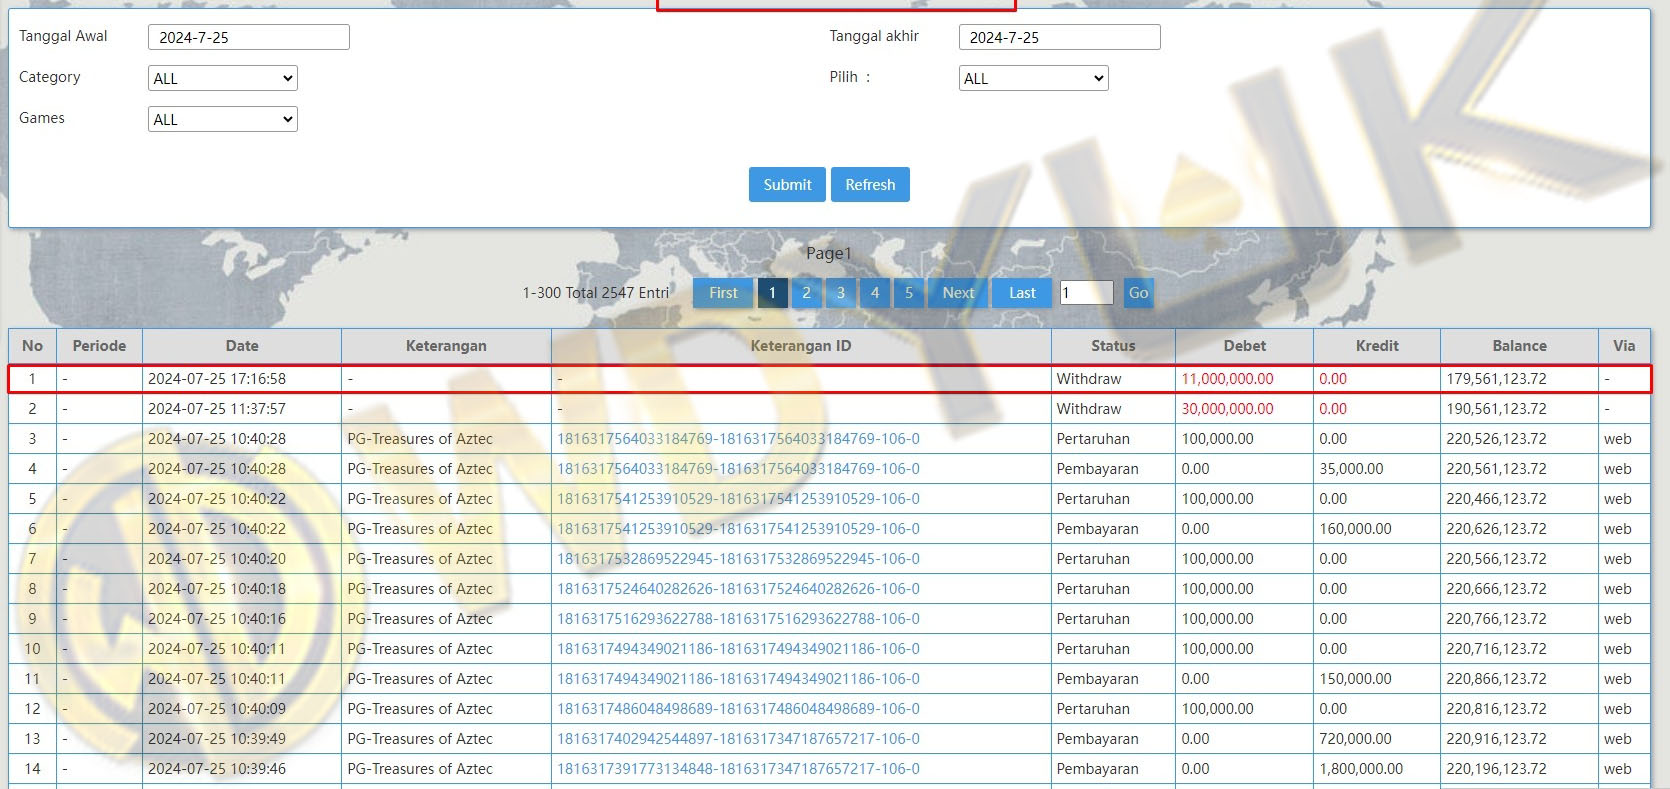The image size is (1670, 789).
Task: Go to First page
Action: click(x=723, y=293)
